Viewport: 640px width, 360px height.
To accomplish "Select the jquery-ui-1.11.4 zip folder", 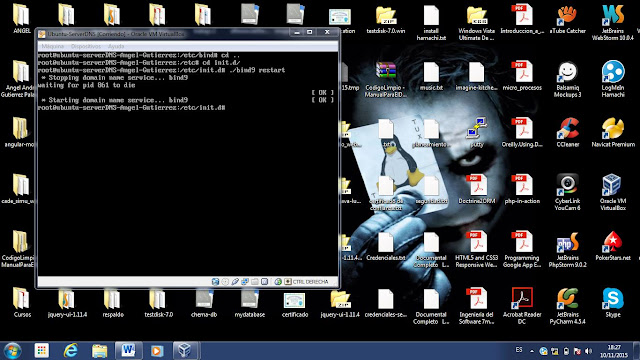I will point(340,303).
